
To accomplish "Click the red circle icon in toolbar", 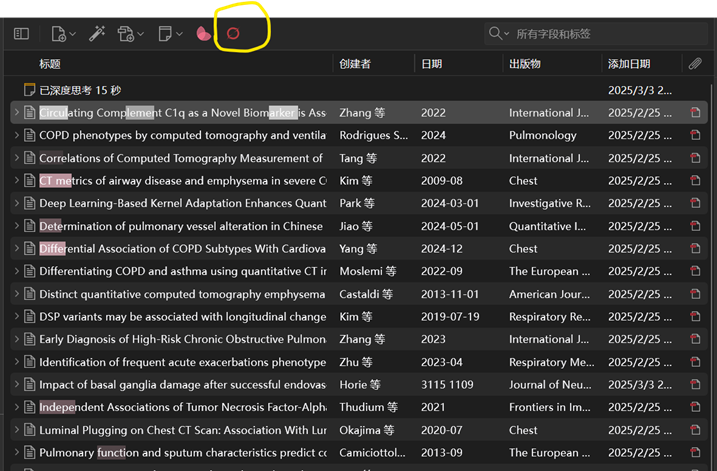I will [x=233, y=34].
